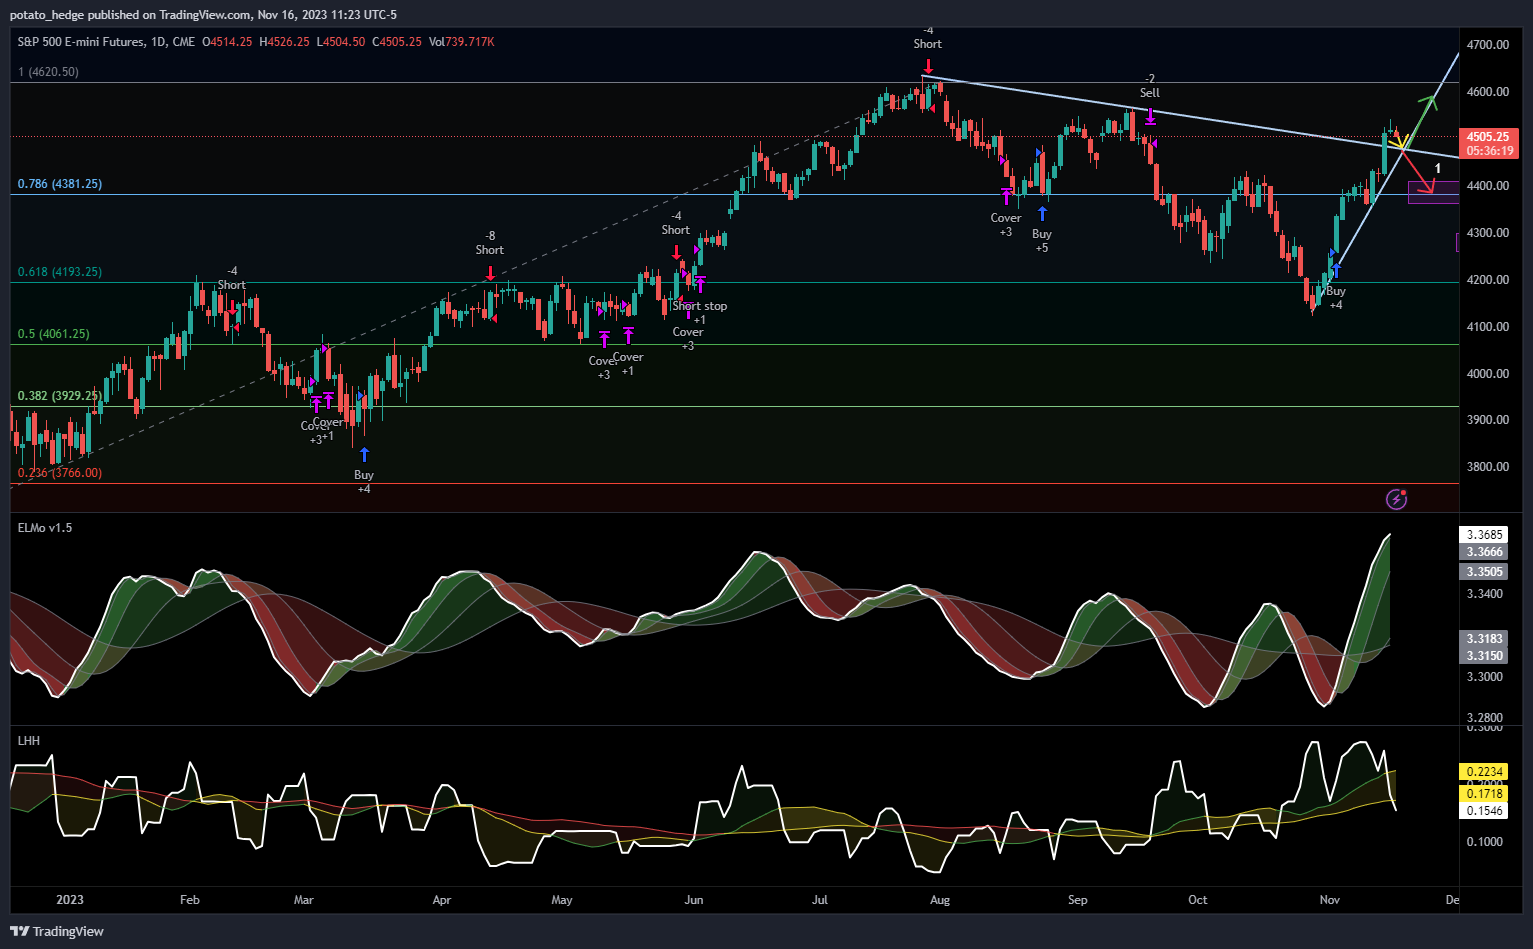Click the Feb label on the time axis

point(190,900)
